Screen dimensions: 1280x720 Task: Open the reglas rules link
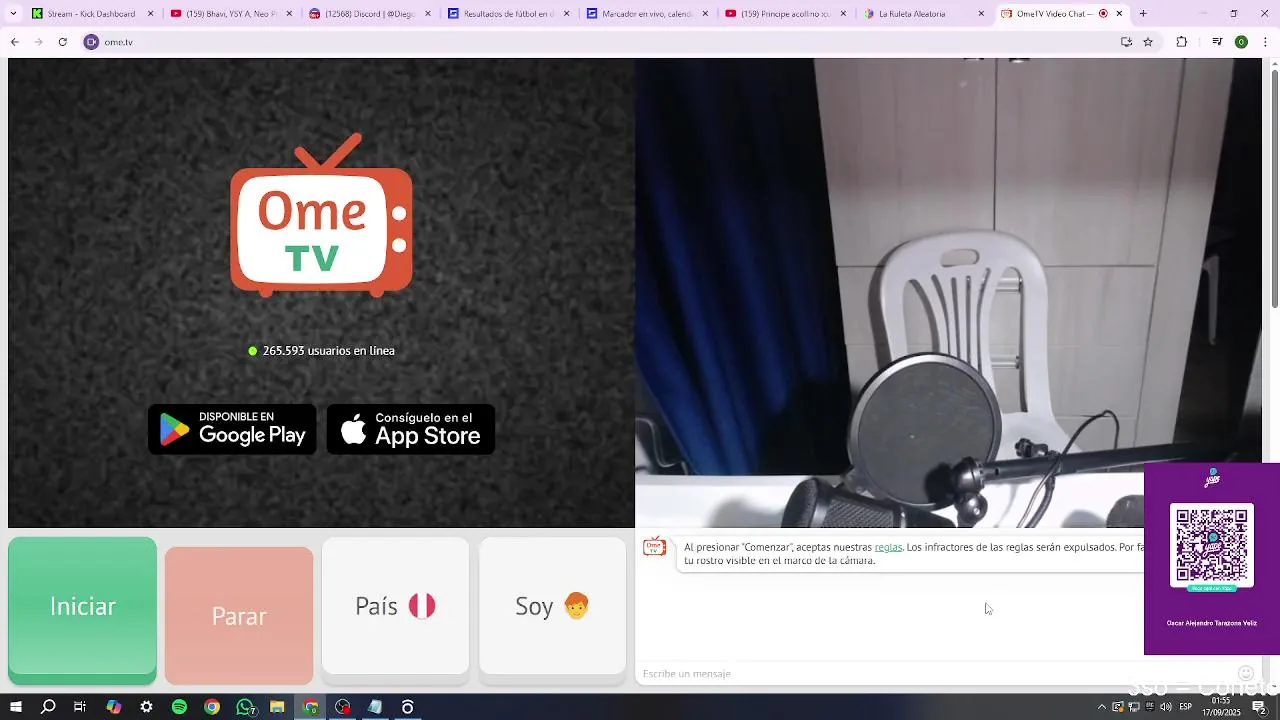888,547
